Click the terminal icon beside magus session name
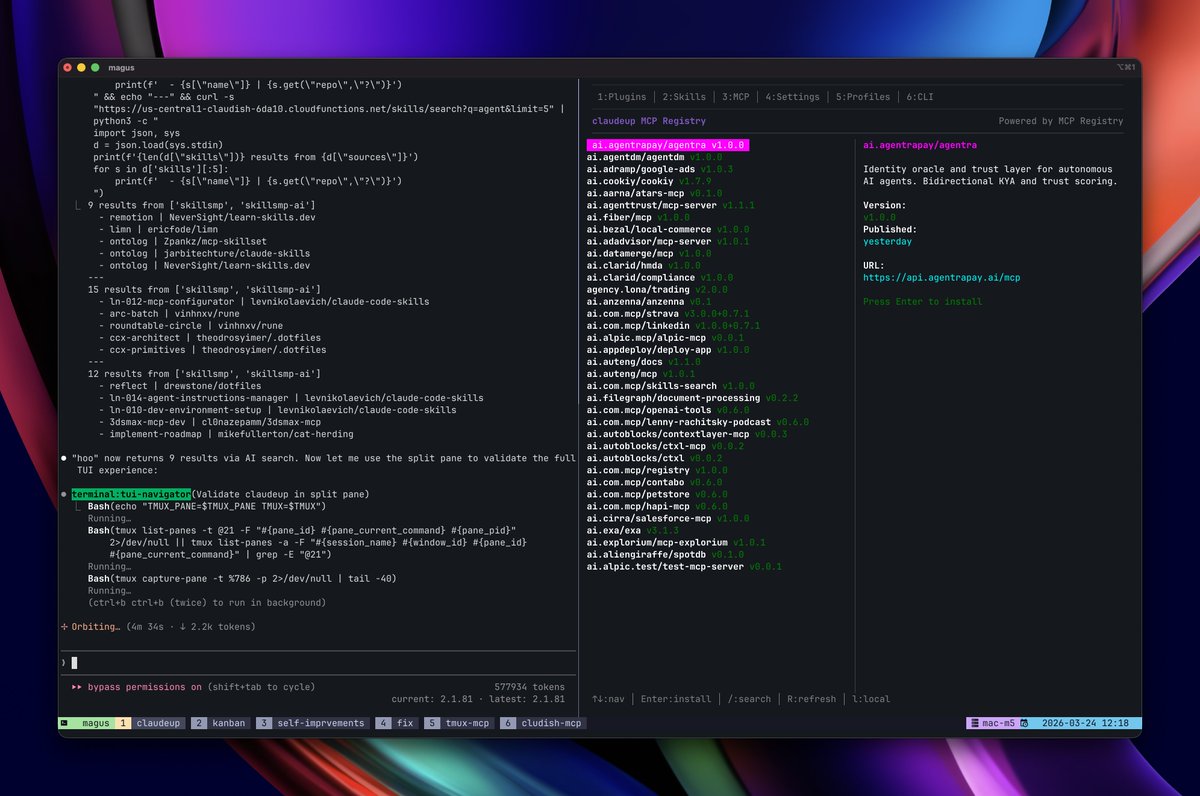 [64, 722]
